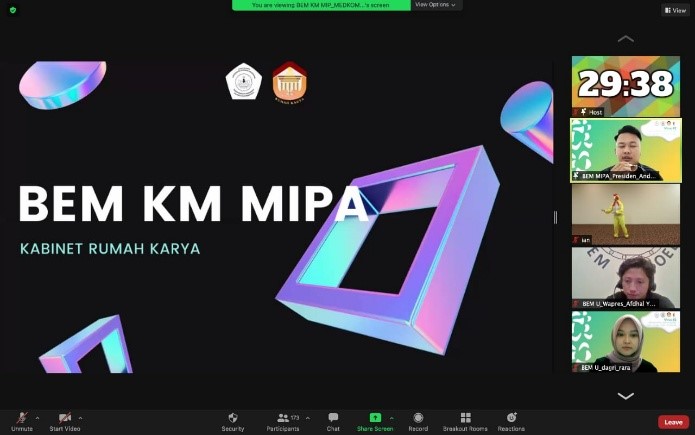Start recording with the Record icon
695x435 pixels.
pyautogui.click(x=418, y=418)
